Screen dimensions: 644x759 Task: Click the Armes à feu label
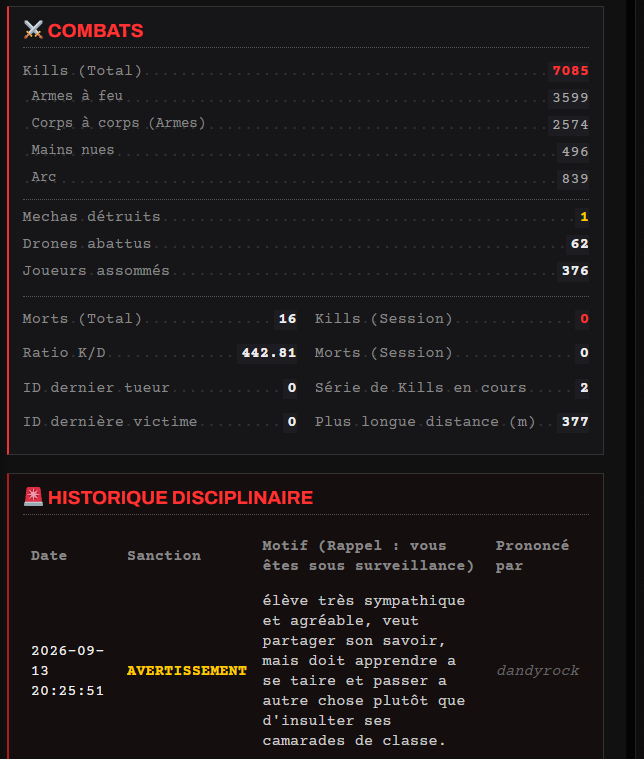[77, 96]
